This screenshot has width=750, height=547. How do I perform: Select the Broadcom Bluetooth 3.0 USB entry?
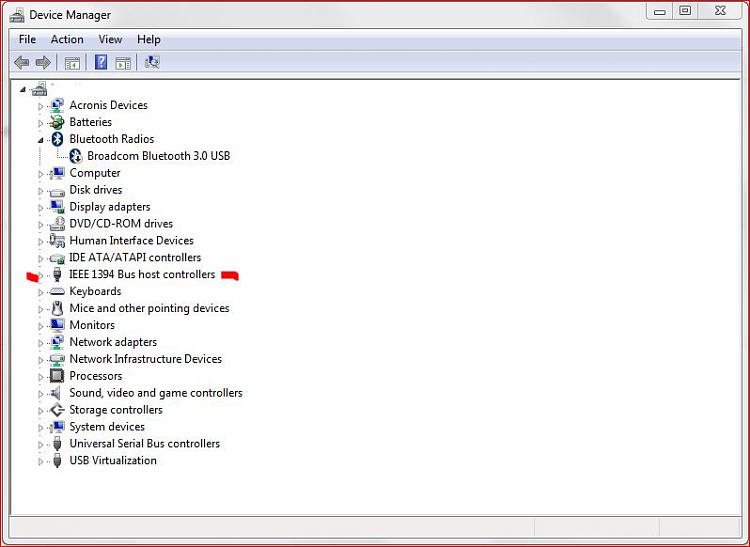(158, 156)
